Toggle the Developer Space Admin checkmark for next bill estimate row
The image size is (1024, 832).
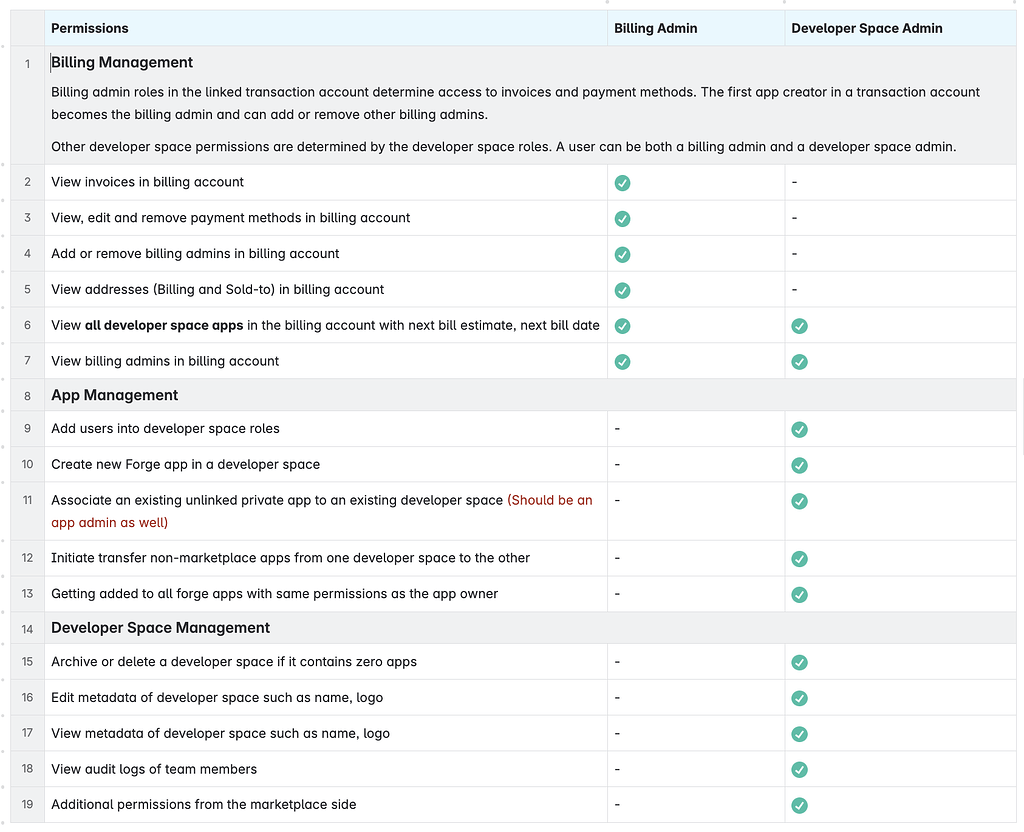tap(799, 326)
